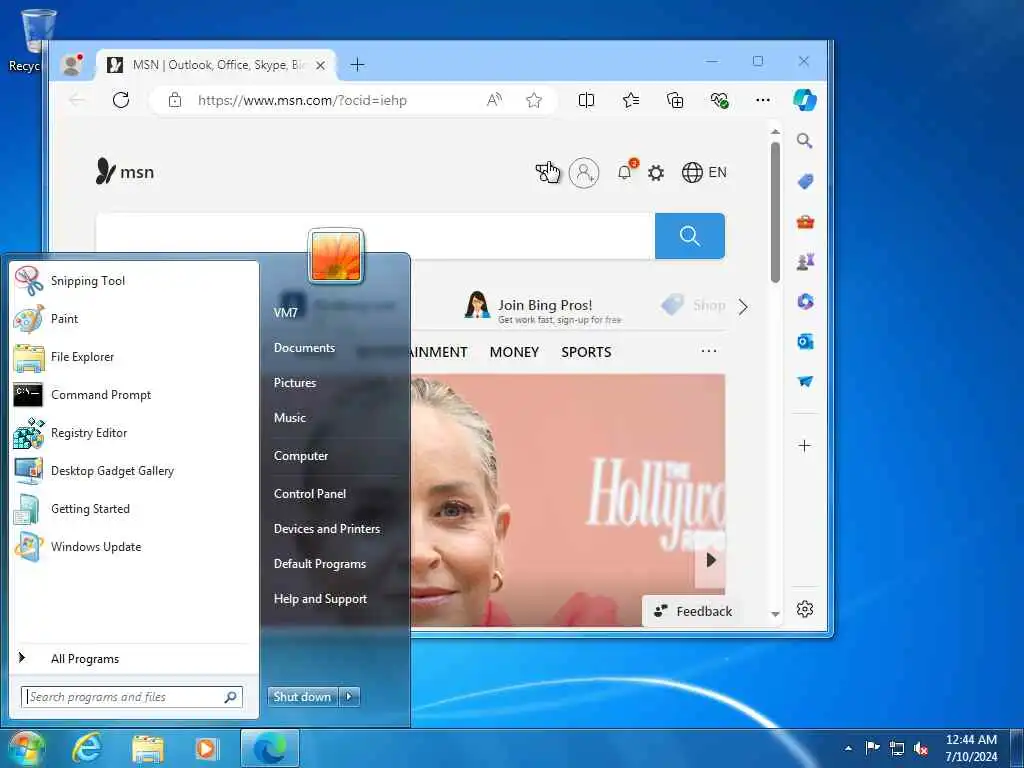Click inside MSN search box

(376, 236)
